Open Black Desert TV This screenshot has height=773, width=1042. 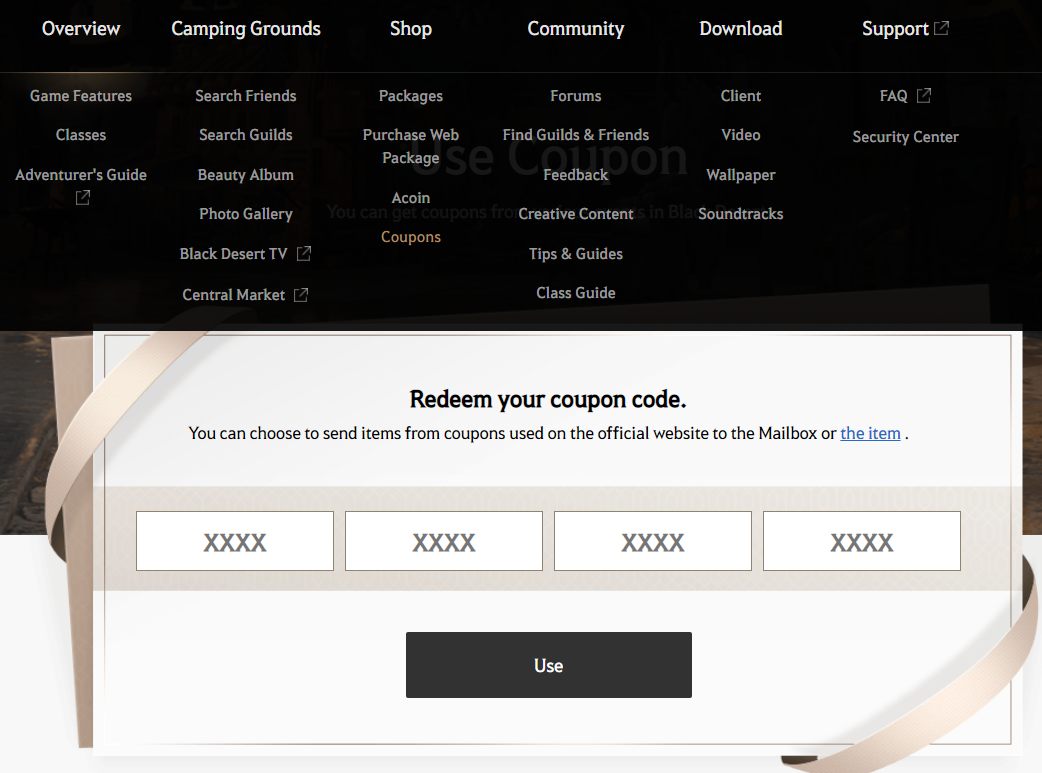(233, 254)
